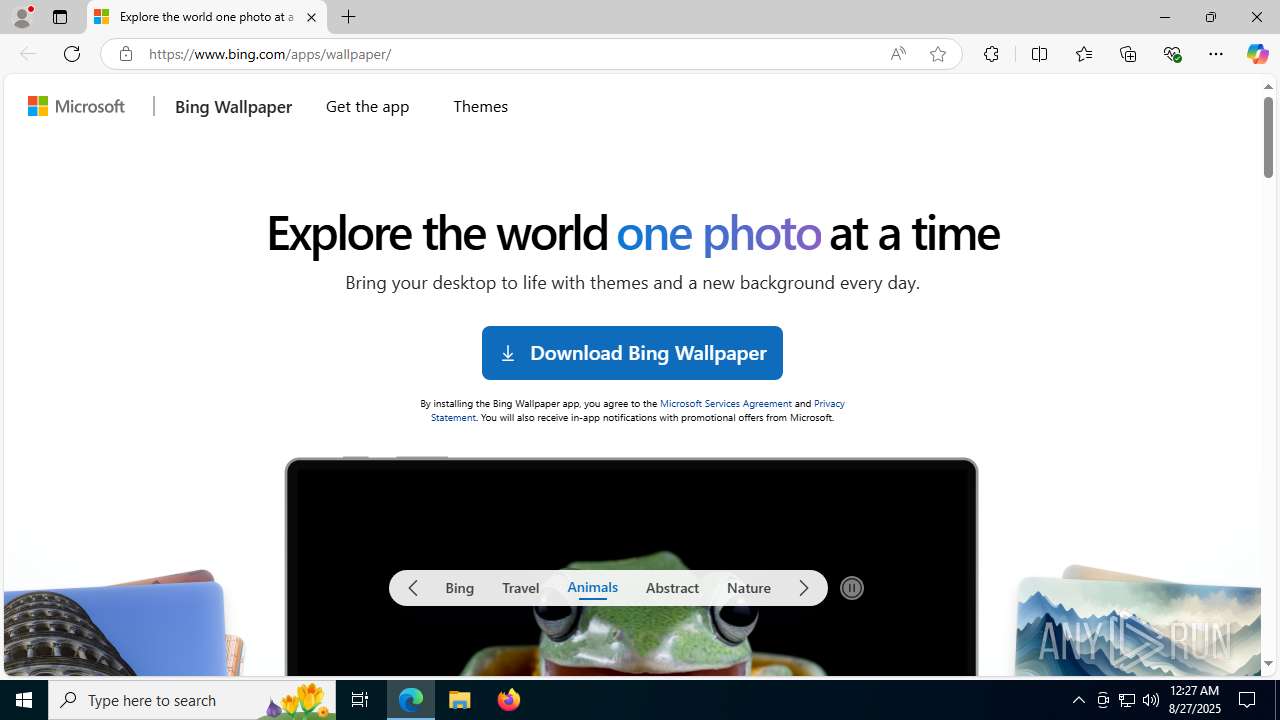The height and width of the screenshot is (720, 1280).
Task: Show hidden system tray icons
Action: 1078,700
